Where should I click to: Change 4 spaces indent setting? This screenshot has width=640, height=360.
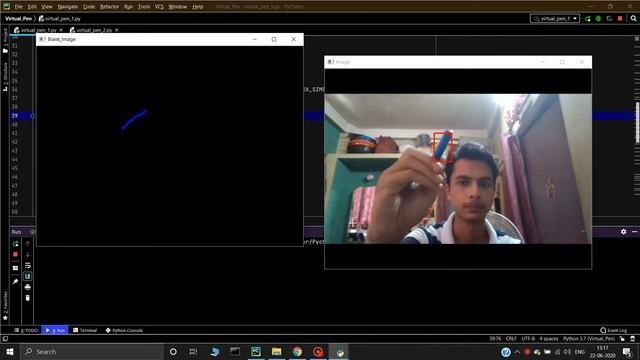pyautogui.click(x=549, y=339)
